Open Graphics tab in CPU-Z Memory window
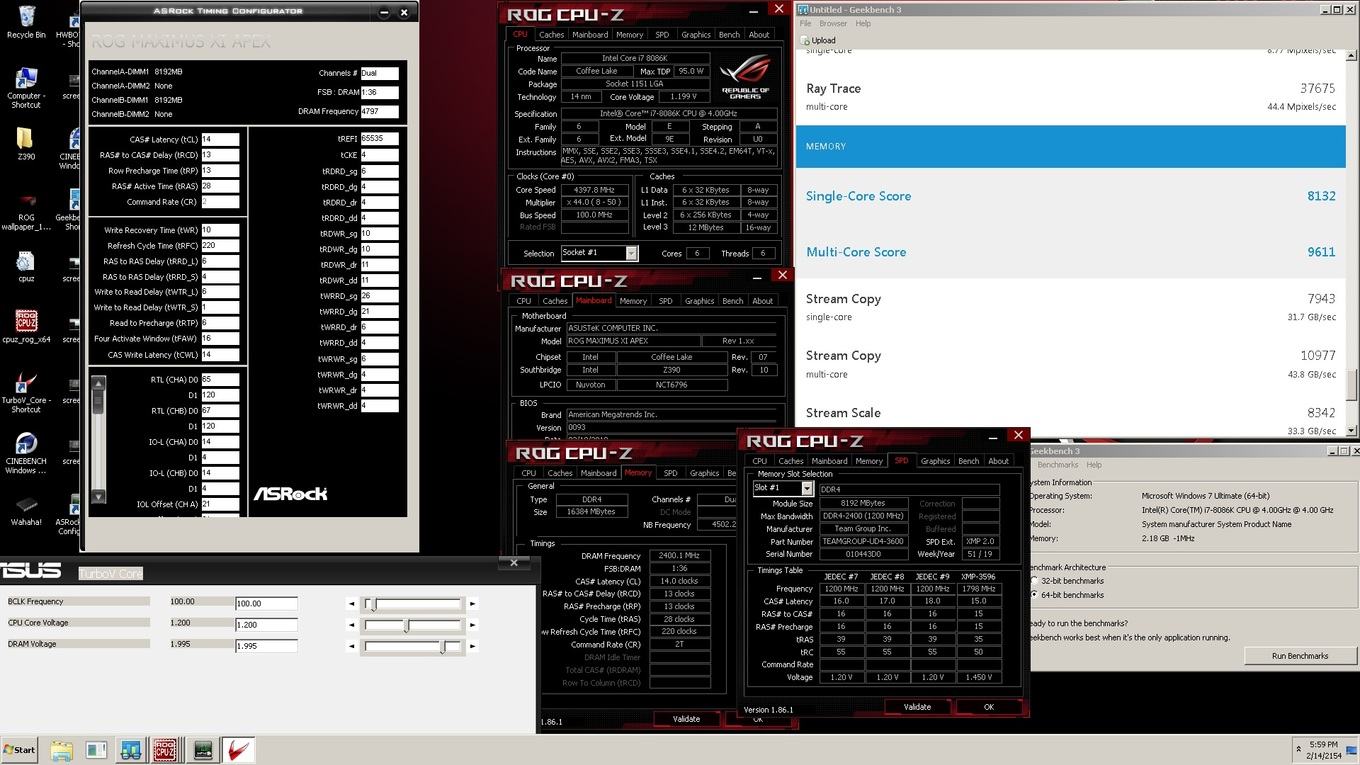 (704, 472)
